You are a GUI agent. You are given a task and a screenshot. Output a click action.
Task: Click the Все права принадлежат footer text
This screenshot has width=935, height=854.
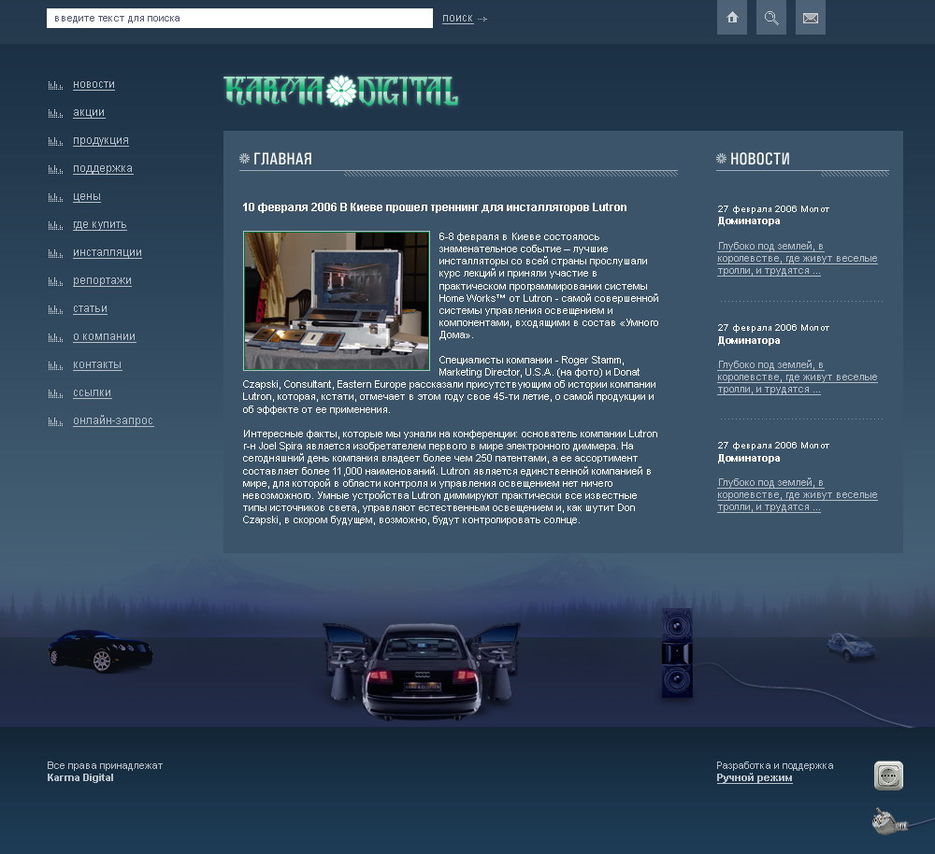click(x=105, y=765)
